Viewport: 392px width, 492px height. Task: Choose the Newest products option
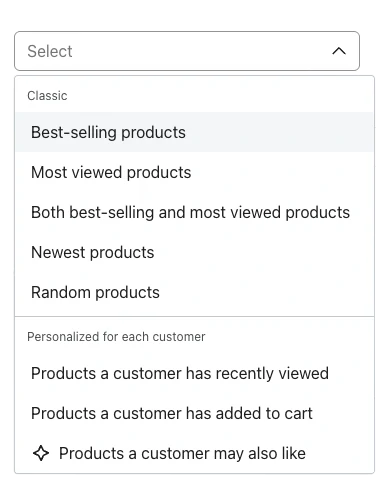tap(195, 252)
